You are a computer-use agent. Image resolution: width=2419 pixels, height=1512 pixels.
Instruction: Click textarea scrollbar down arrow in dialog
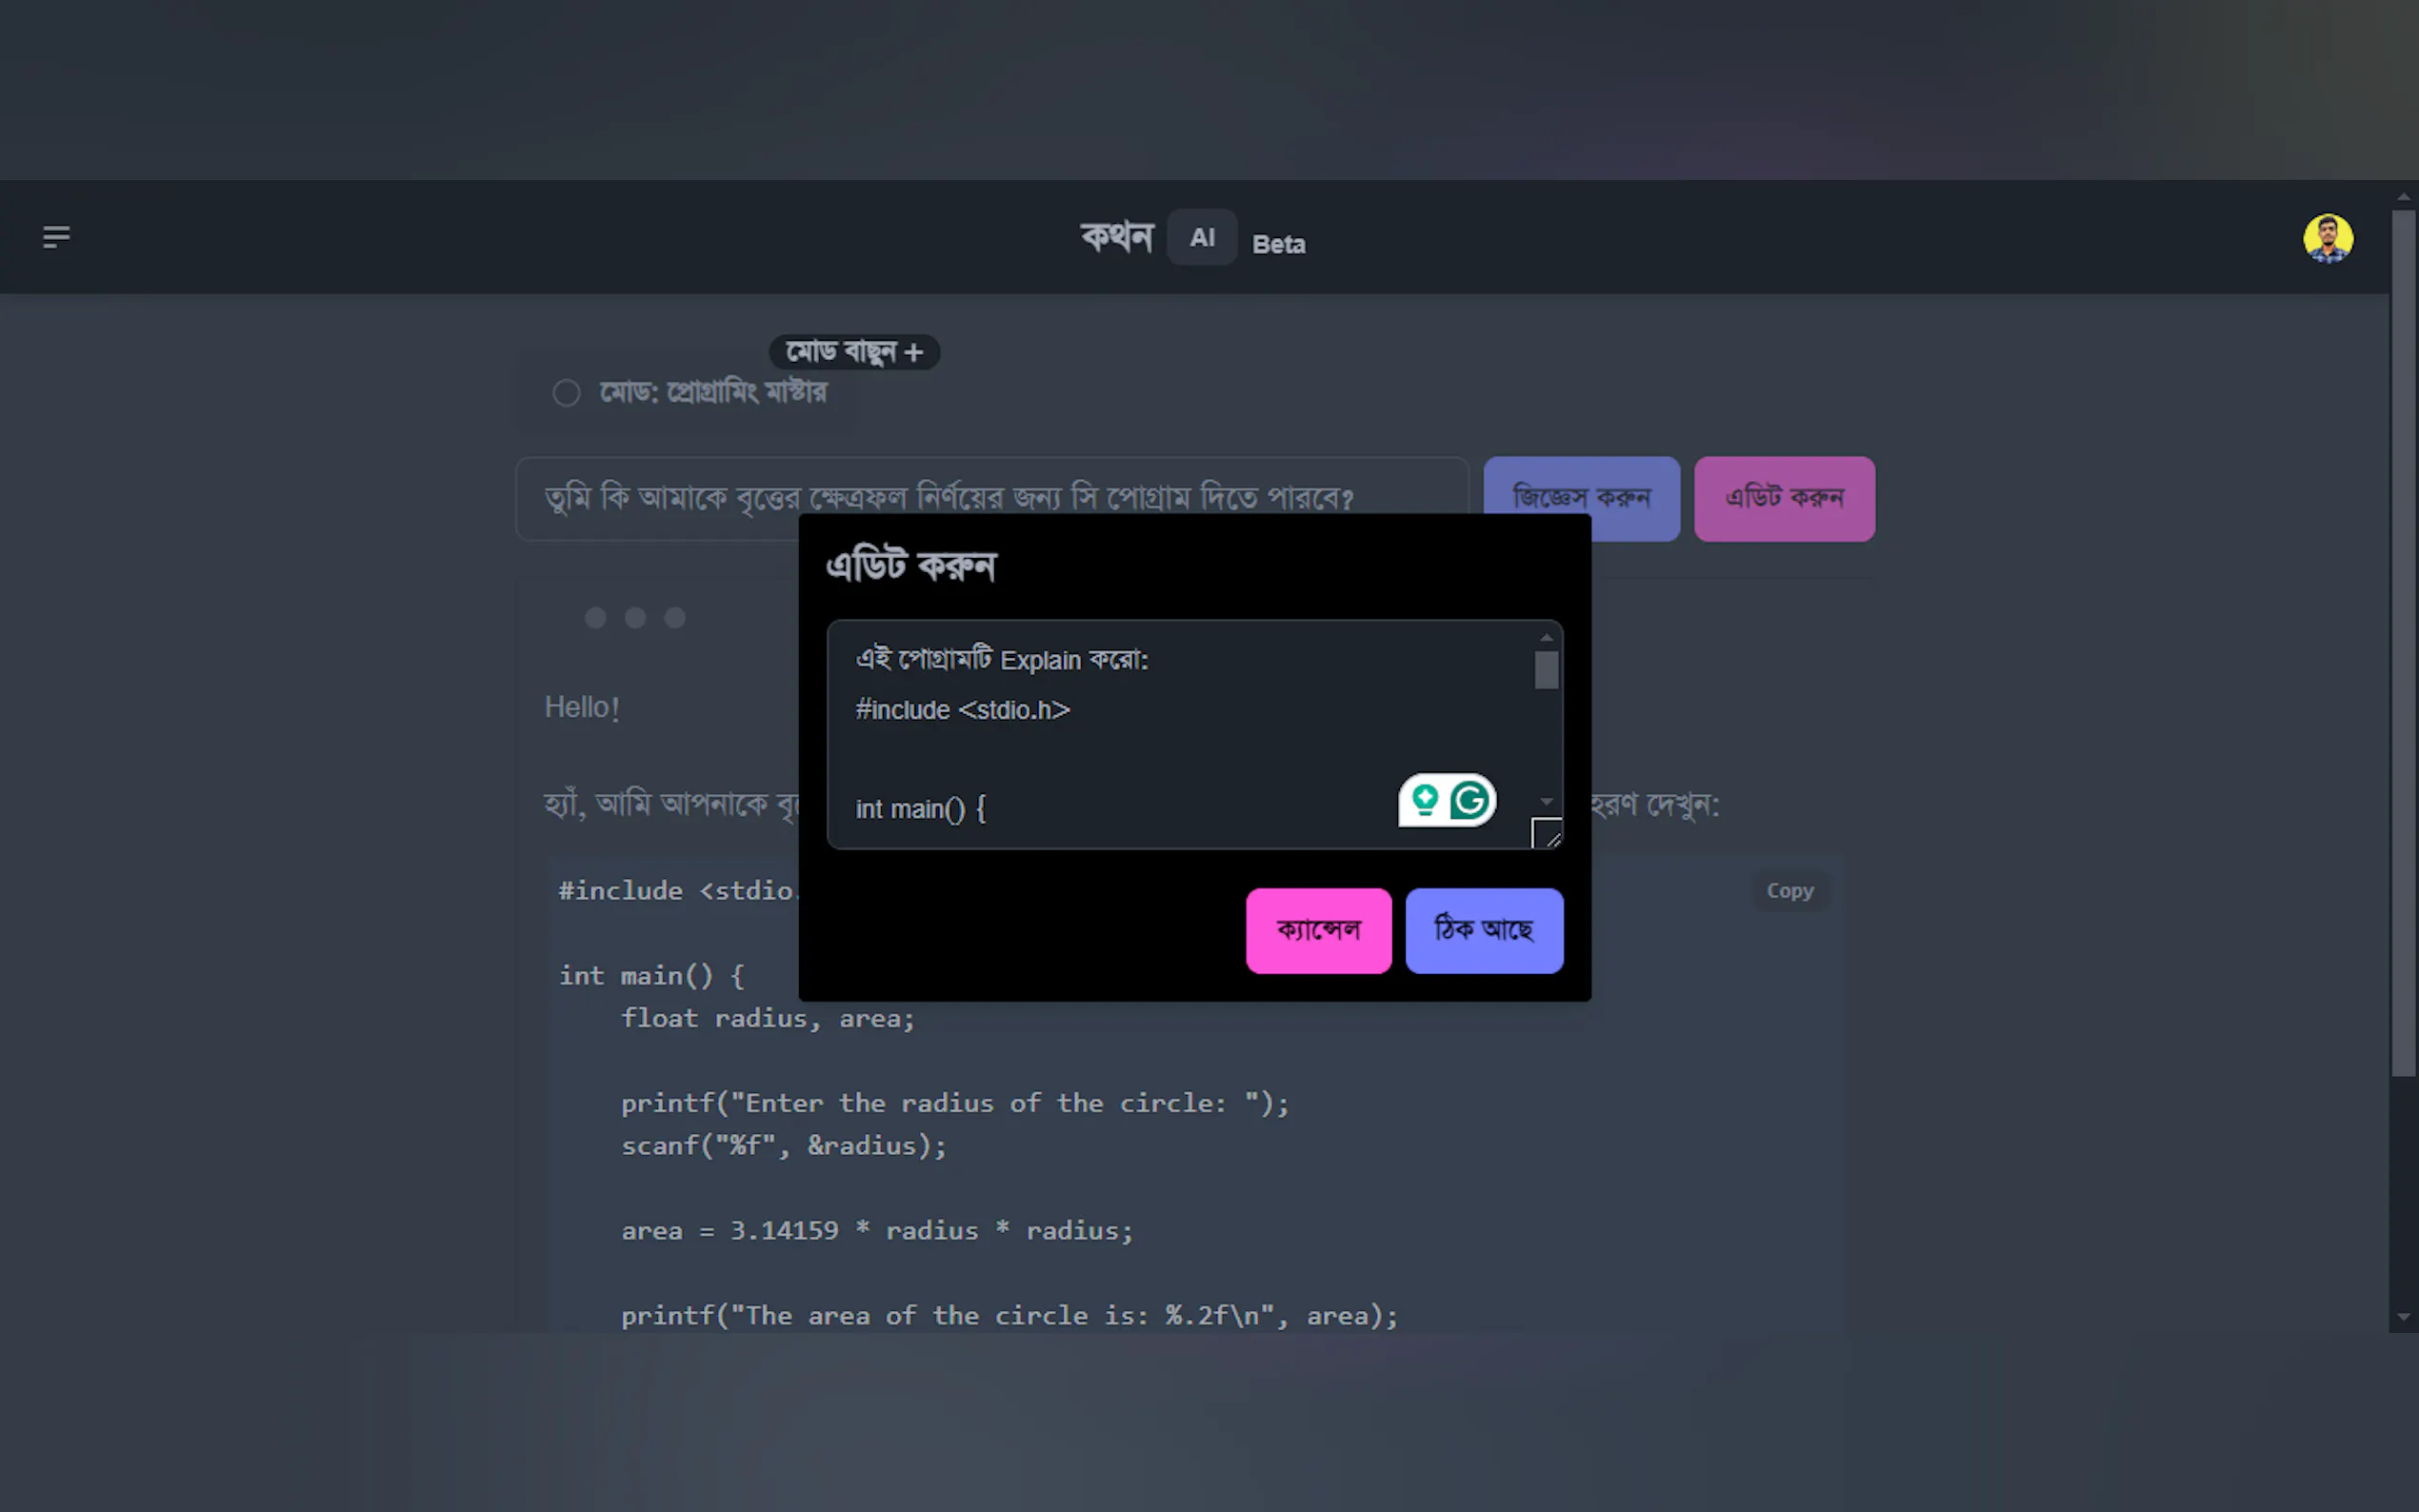[1546, 802]
